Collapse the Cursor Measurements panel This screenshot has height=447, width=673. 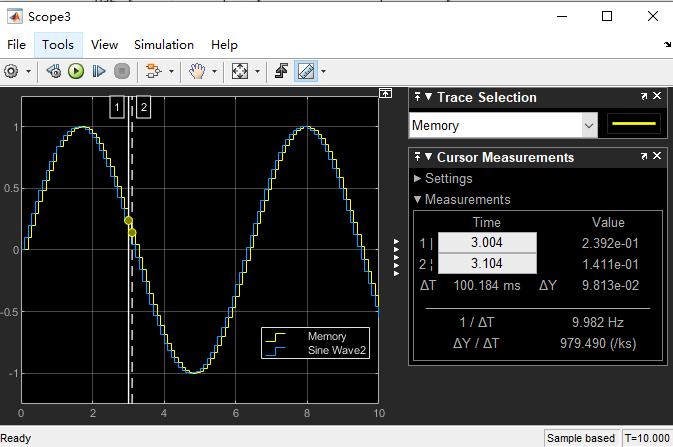point(428,157)
